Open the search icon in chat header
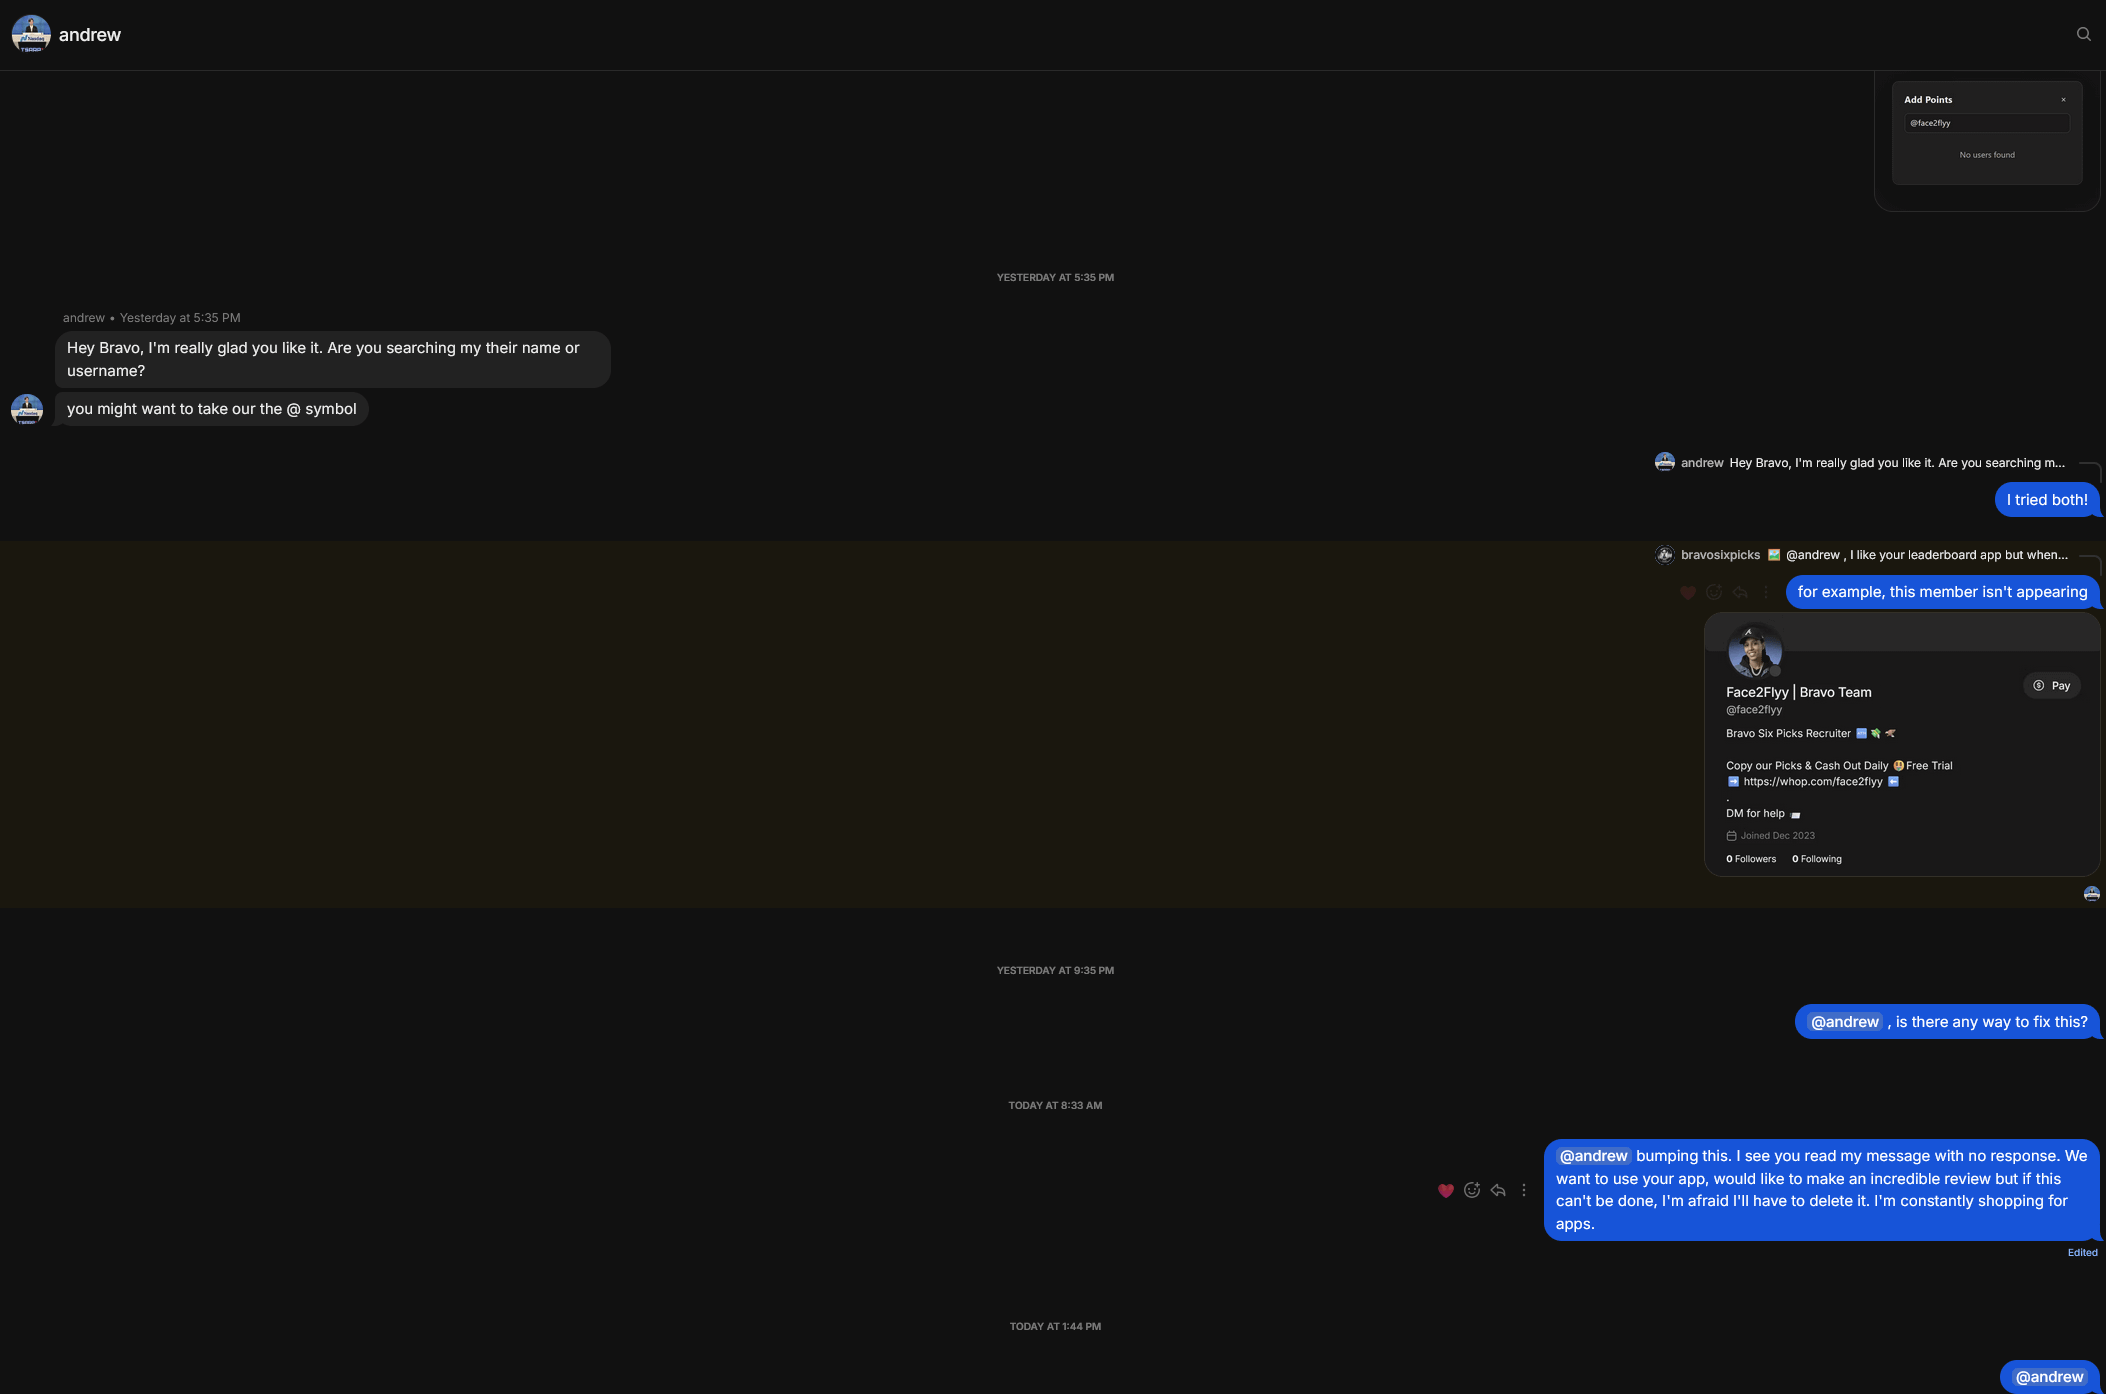The width and height of the screenshot is (2106, 1394). point(2083,34)
